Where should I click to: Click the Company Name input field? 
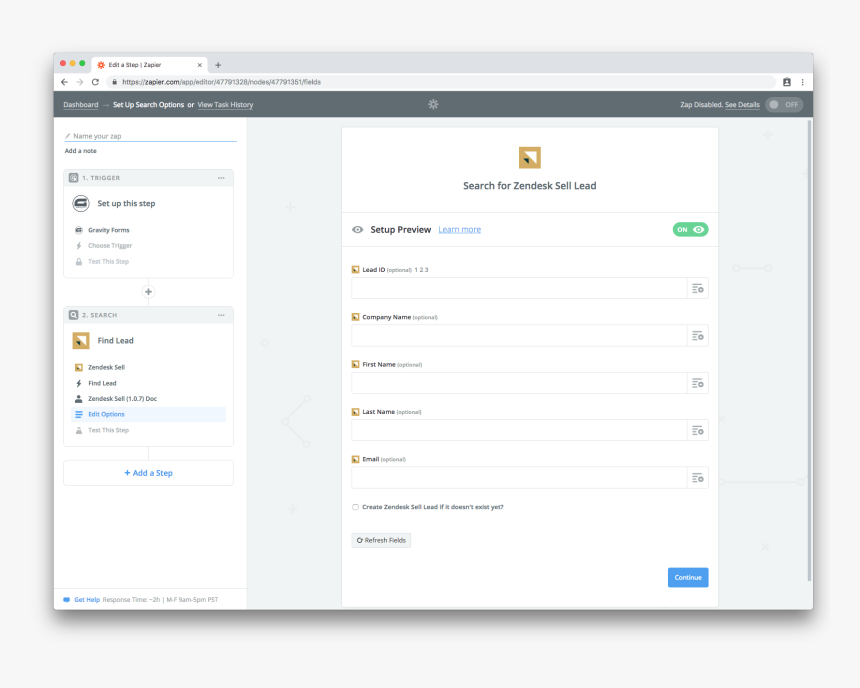click(x=519, y=336)
